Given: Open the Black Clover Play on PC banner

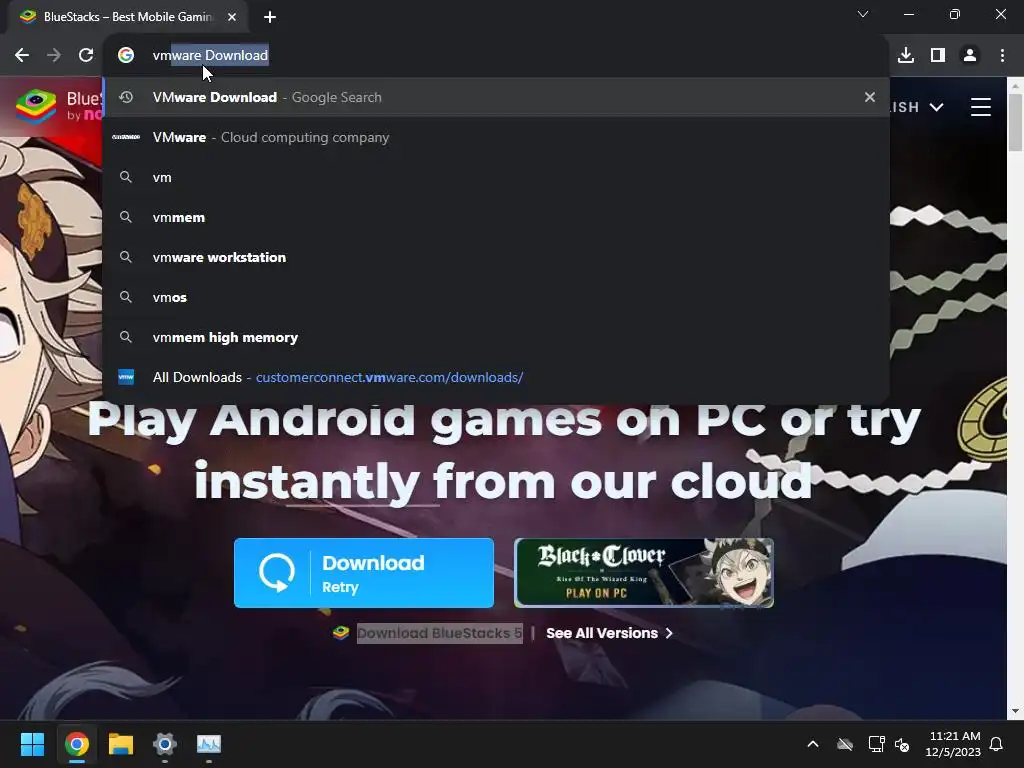Looking at the screenshot, I should 644,573.
